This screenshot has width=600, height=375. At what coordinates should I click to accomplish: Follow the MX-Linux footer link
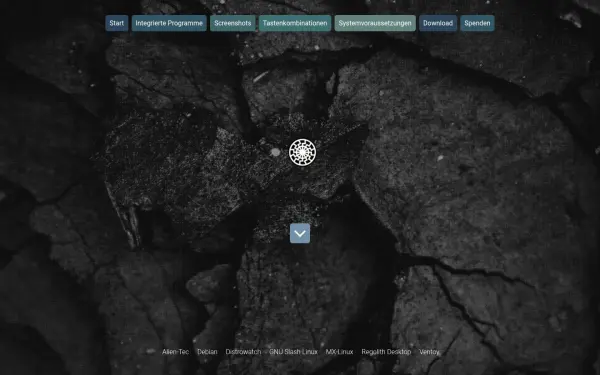[339, 352]
